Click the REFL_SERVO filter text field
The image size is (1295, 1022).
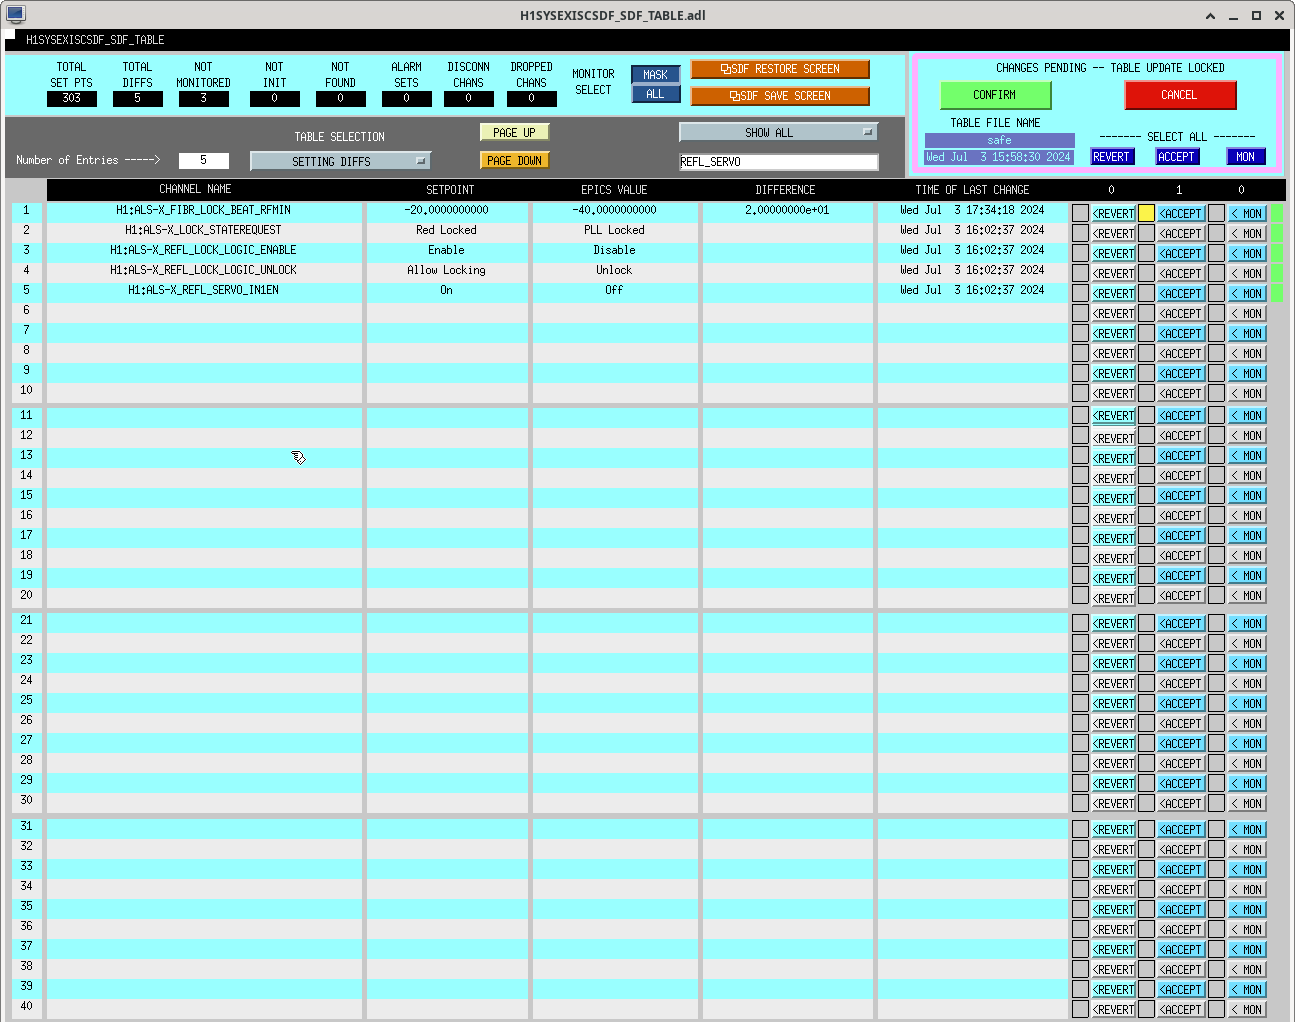click(779, 162)
